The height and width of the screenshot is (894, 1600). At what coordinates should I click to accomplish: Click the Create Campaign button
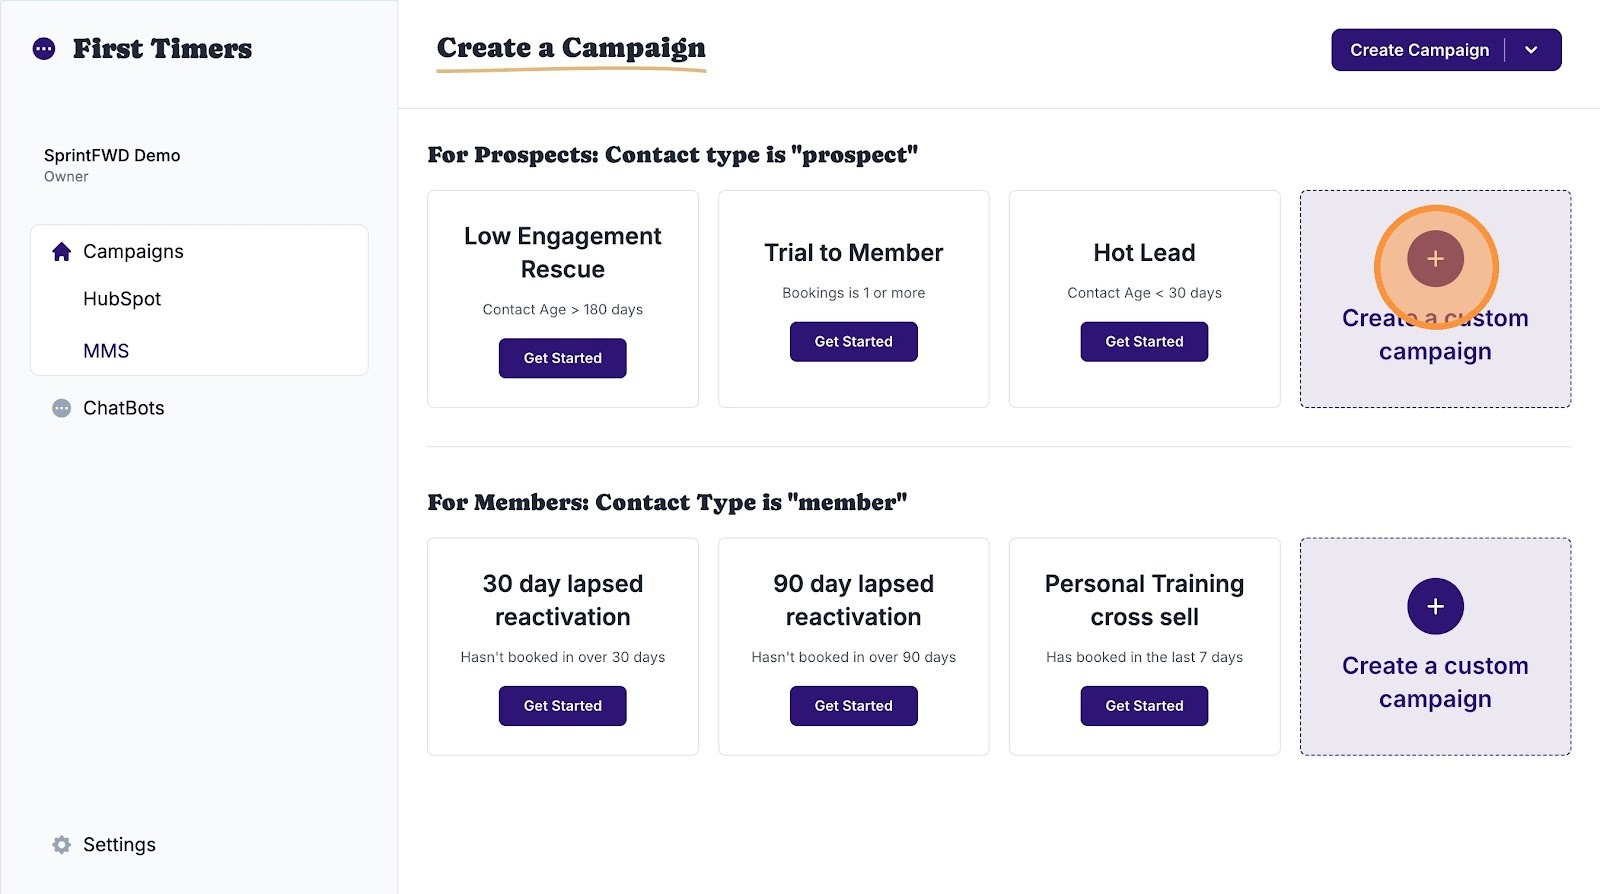coord(1419,50)
